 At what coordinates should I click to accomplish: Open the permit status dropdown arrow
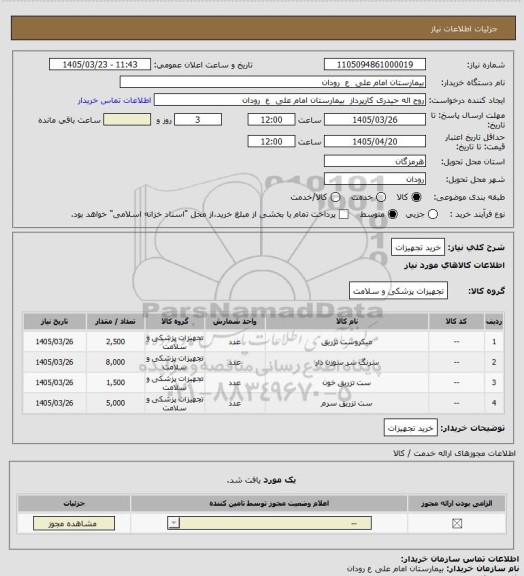(173, 523)
